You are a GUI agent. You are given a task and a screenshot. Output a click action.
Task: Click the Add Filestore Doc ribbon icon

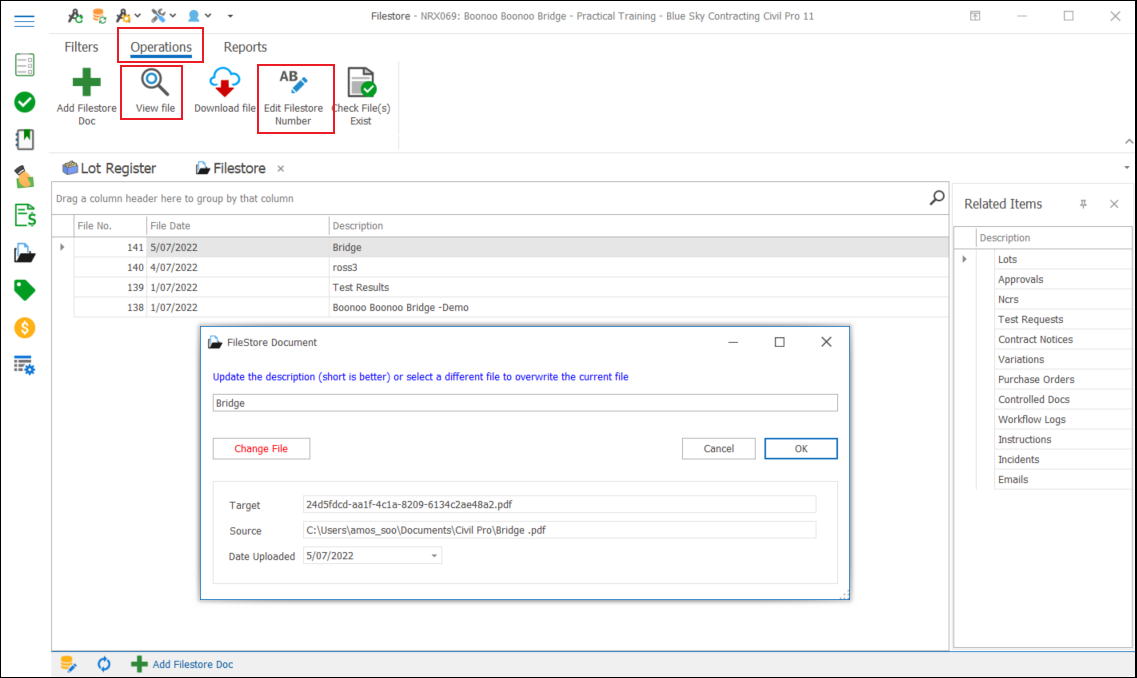point(86,84)
